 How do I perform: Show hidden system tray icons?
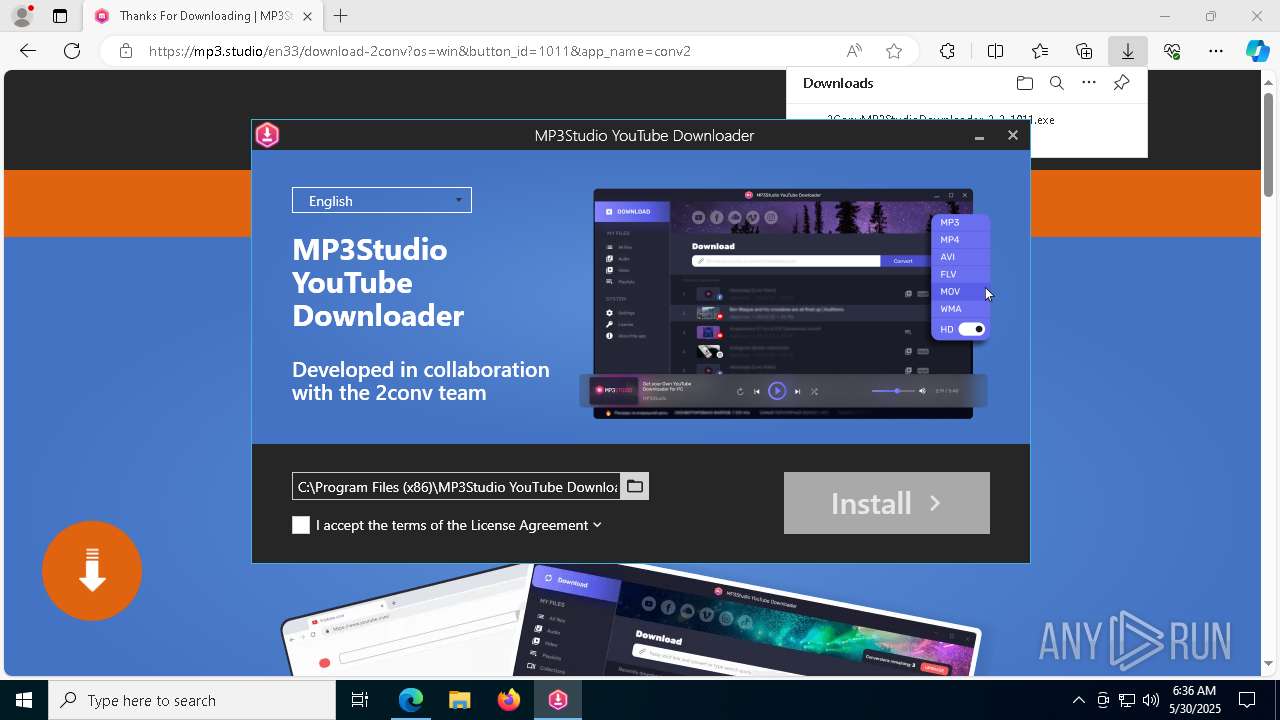click(x=1078, y=700)
